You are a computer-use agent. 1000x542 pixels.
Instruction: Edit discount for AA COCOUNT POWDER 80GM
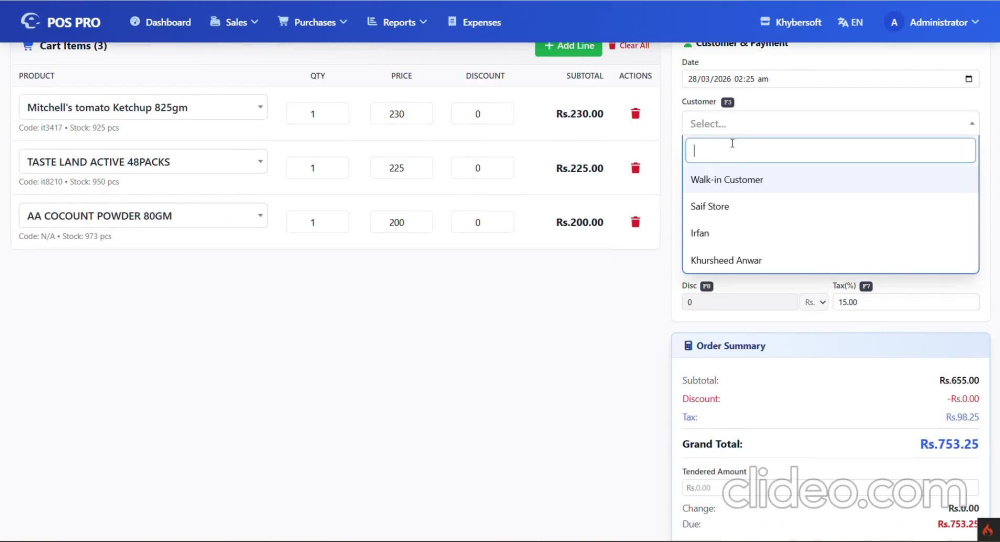tap(482, 222)
